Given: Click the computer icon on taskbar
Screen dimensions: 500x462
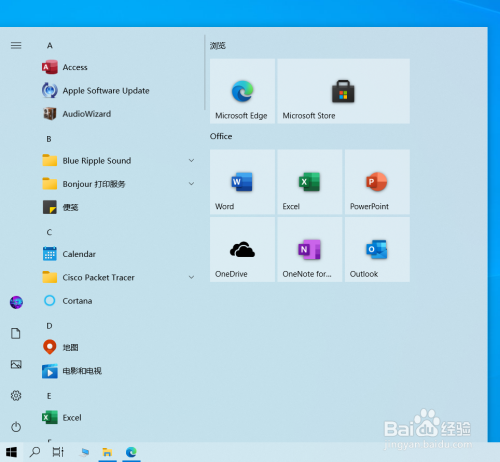Looking at the screenshot, I should pos(84,452).
